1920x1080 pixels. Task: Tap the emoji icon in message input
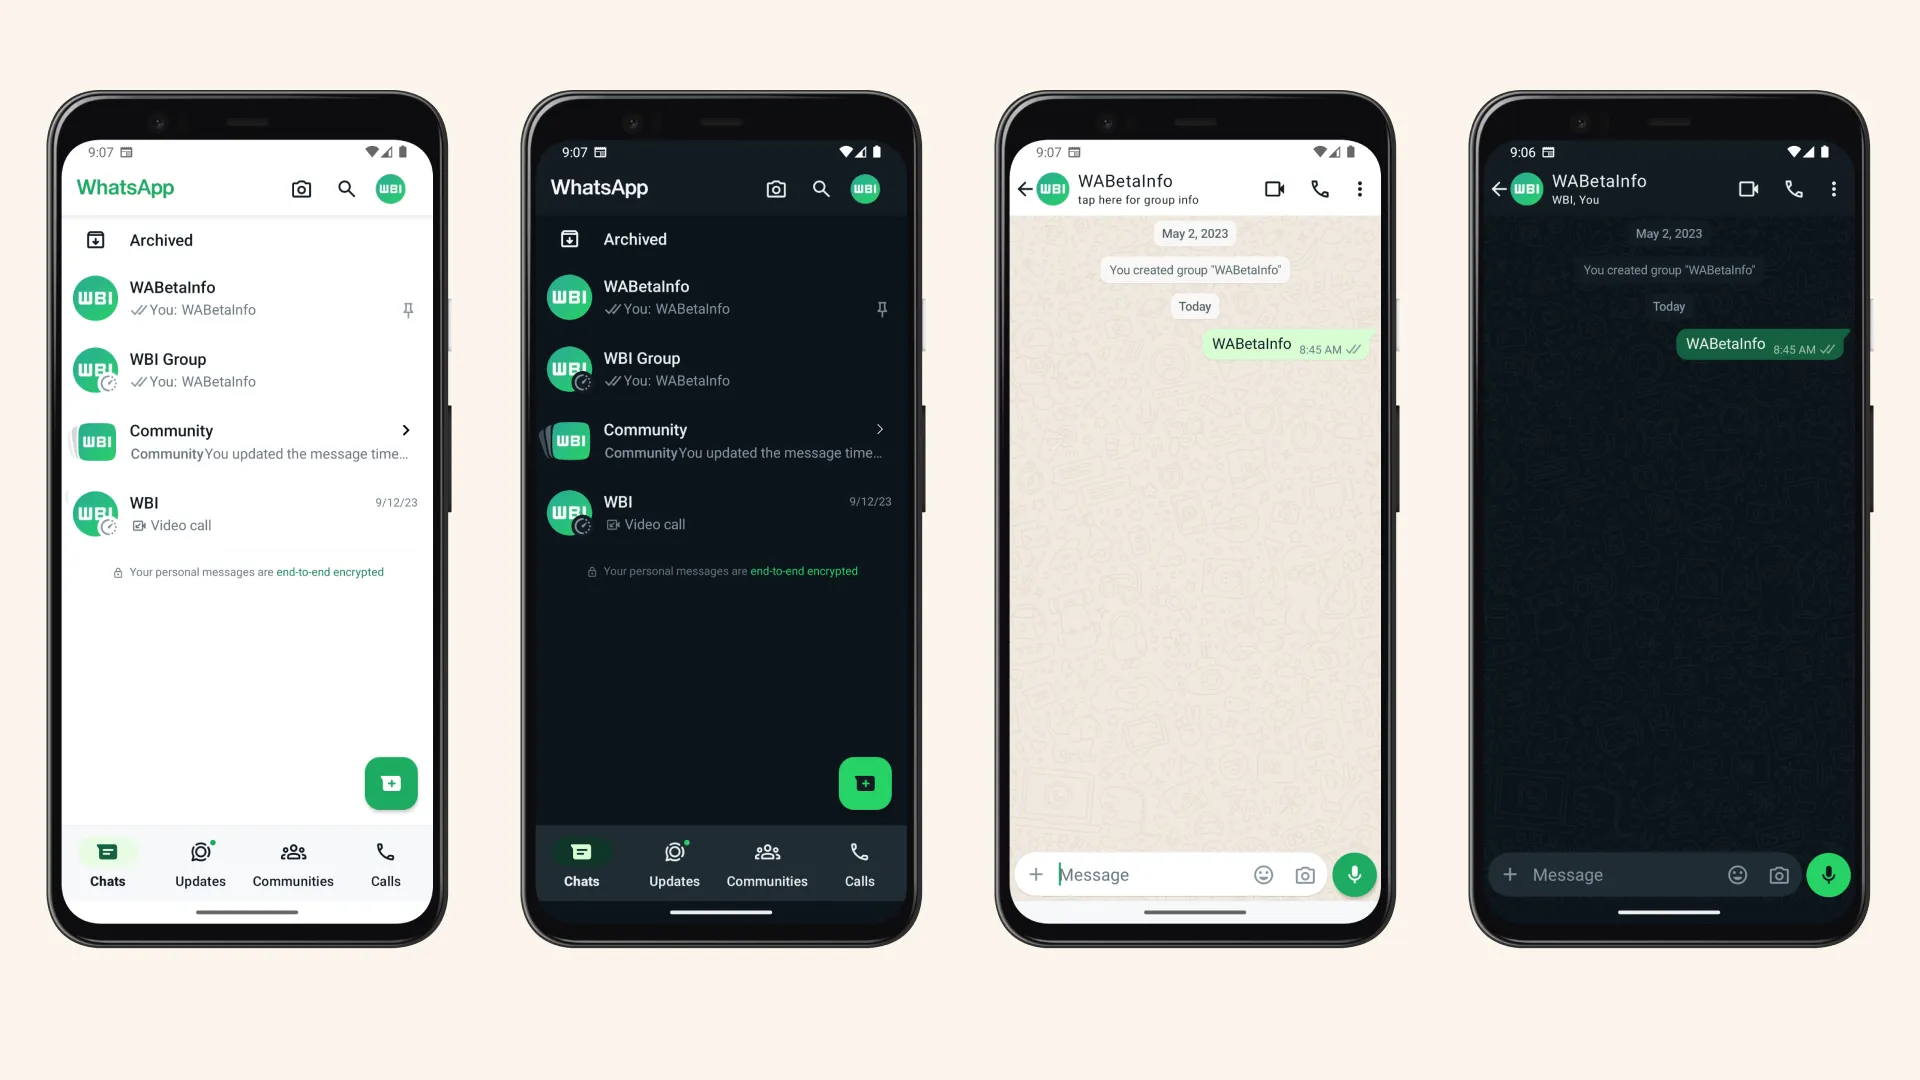[1262, 874]
